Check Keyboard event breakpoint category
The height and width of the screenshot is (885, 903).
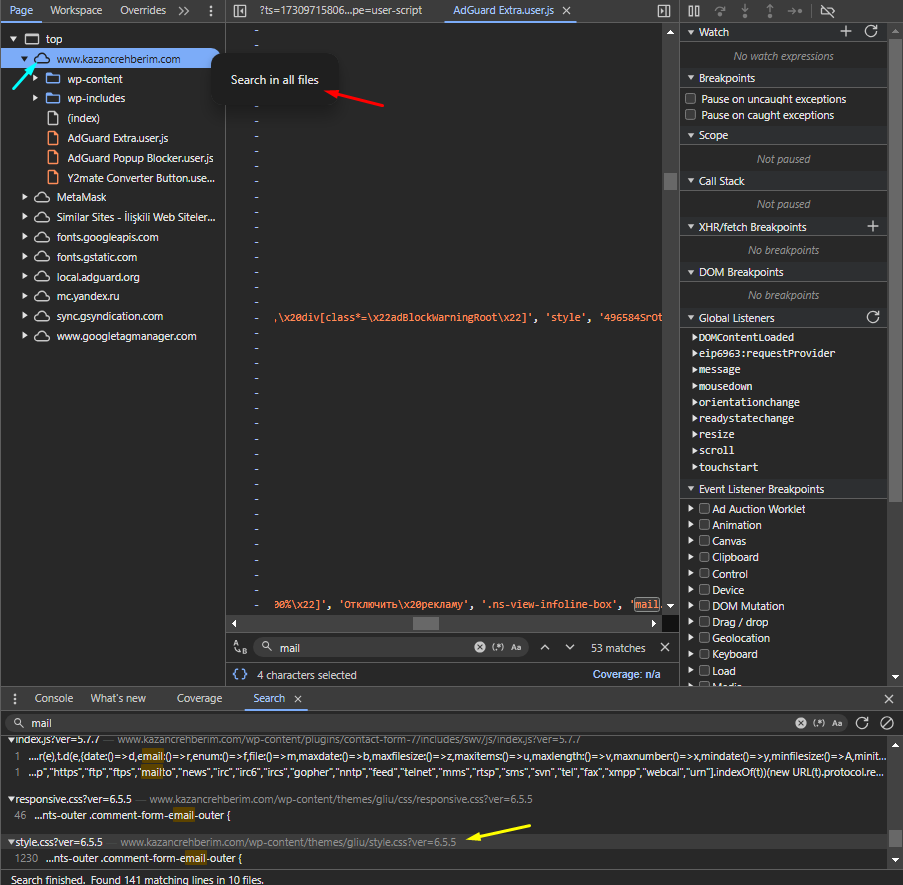[x=704, y=654]
